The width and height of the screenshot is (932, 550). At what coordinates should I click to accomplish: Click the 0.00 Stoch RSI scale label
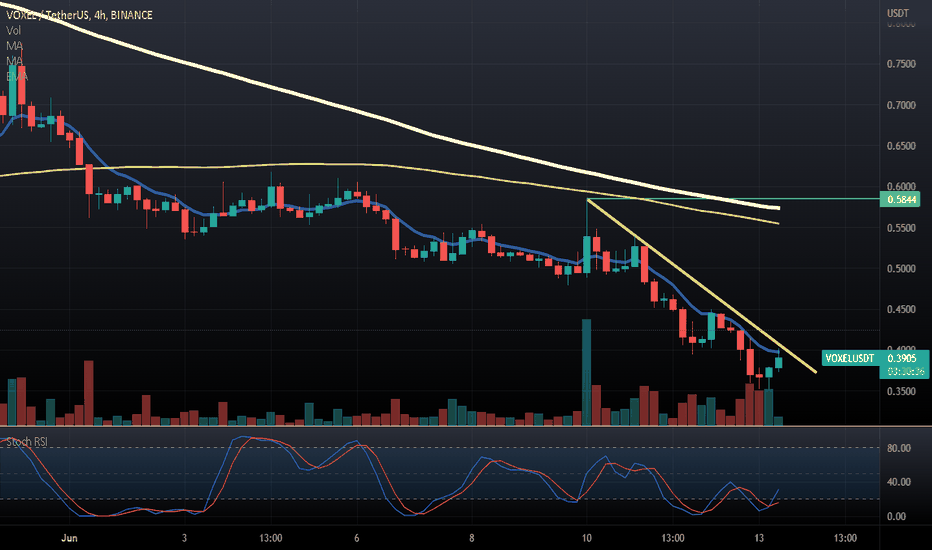point(896,517)
